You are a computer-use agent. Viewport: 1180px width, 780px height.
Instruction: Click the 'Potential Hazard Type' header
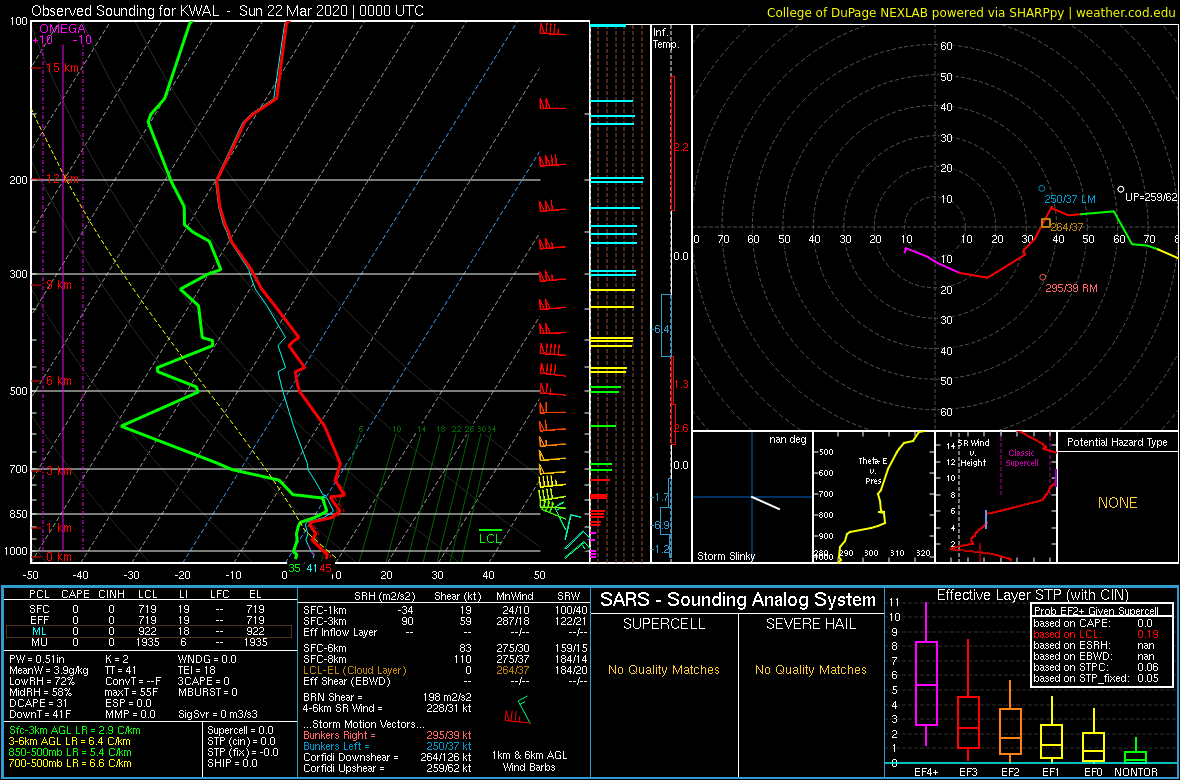click(x=1118, y=443)
